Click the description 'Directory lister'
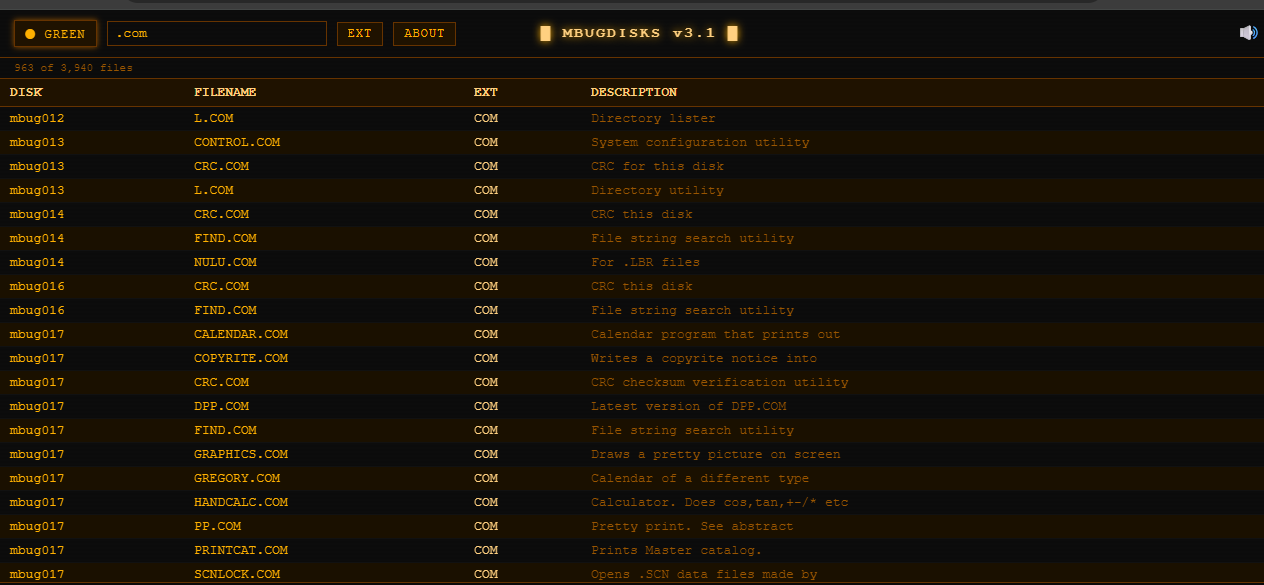Viewport: 1264px width, 585px height. pos(653,118)
